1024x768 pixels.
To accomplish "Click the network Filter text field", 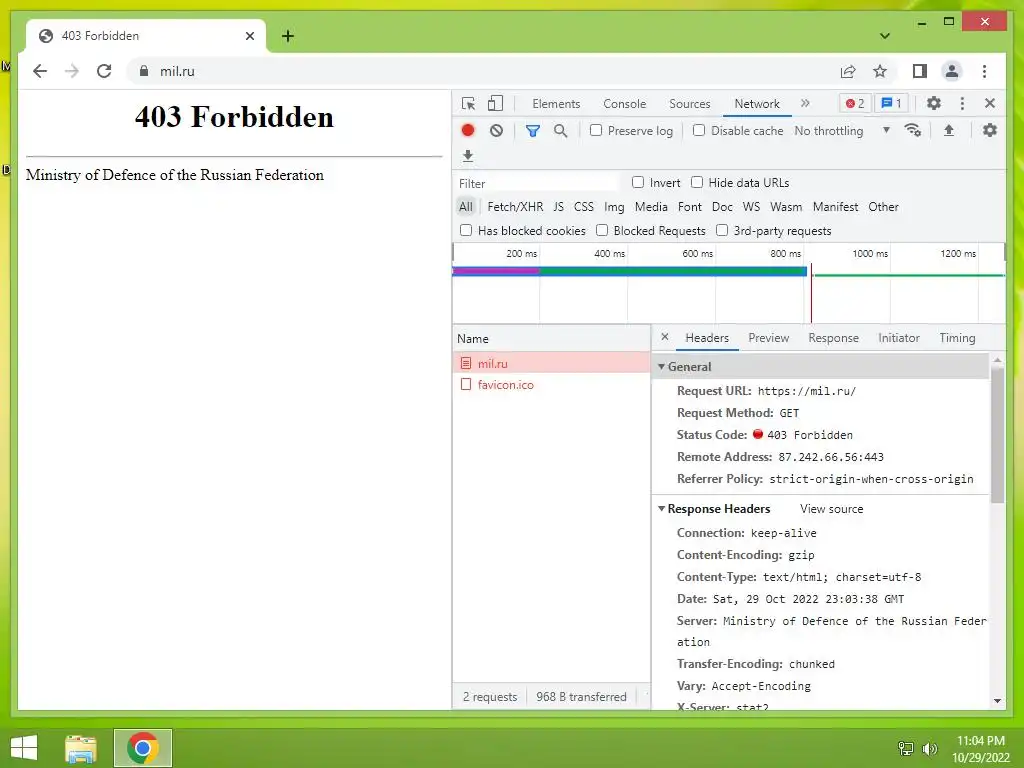I will (536, 183).
